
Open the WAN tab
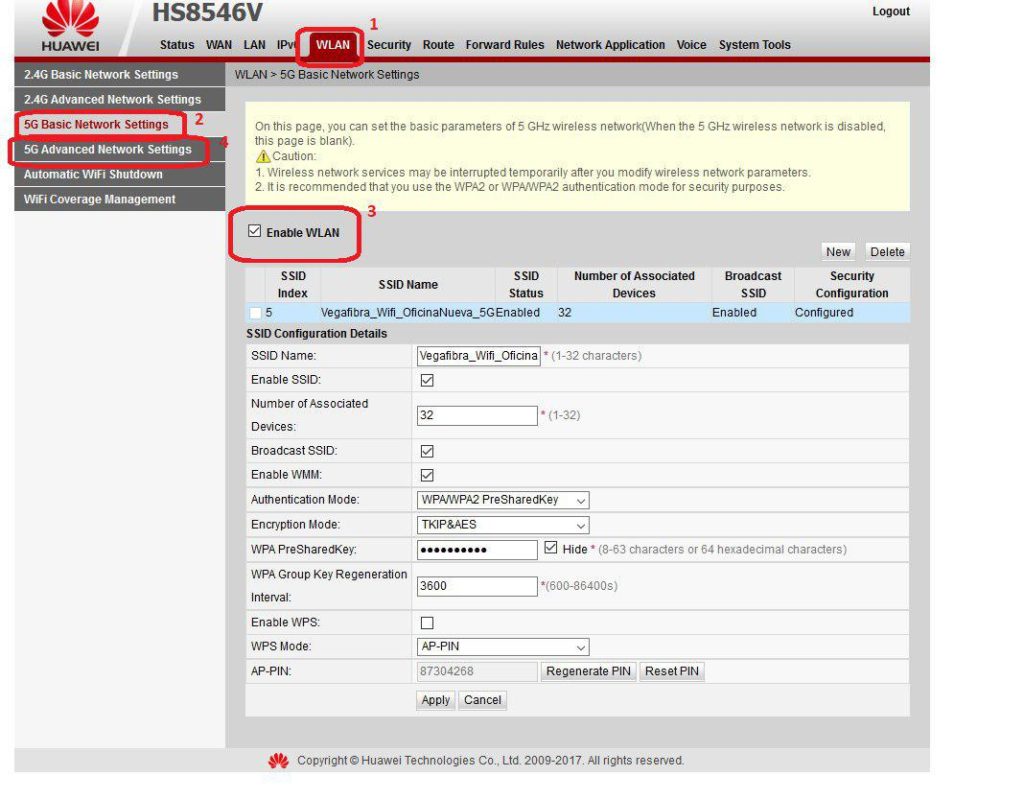[219, 45]
